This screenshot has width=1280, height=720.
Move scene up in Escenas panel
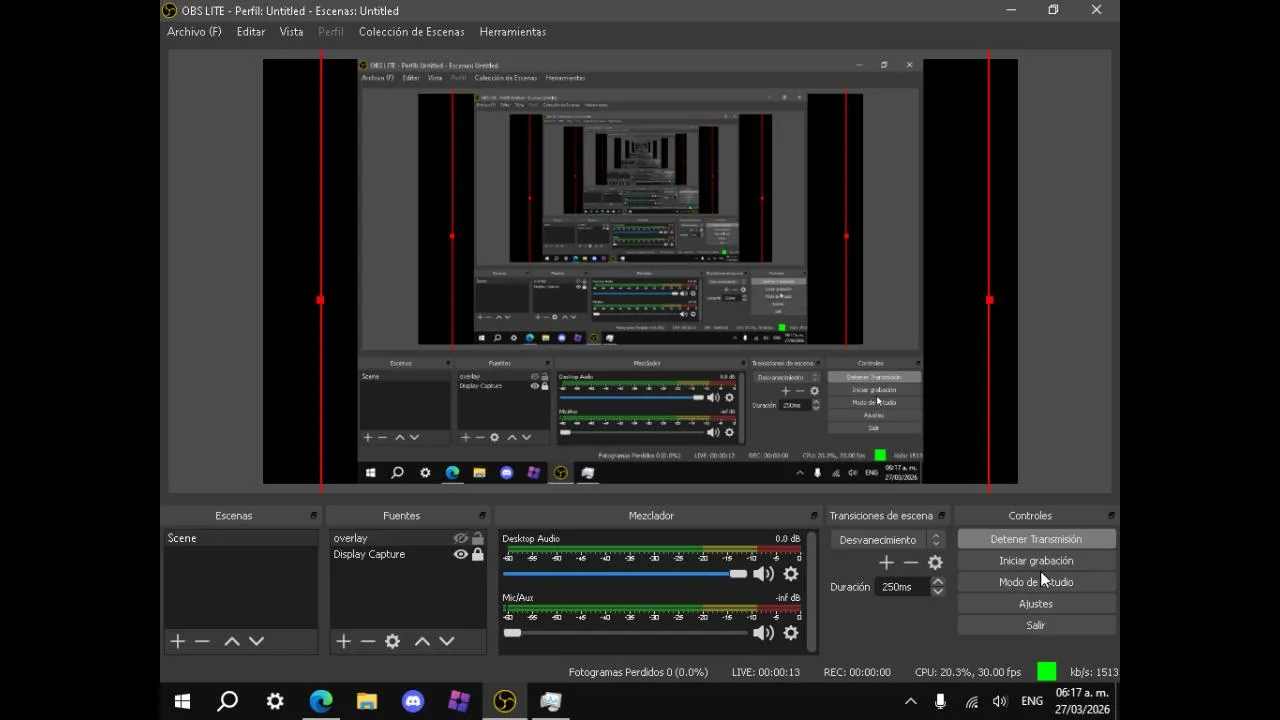tap(232, 641)
